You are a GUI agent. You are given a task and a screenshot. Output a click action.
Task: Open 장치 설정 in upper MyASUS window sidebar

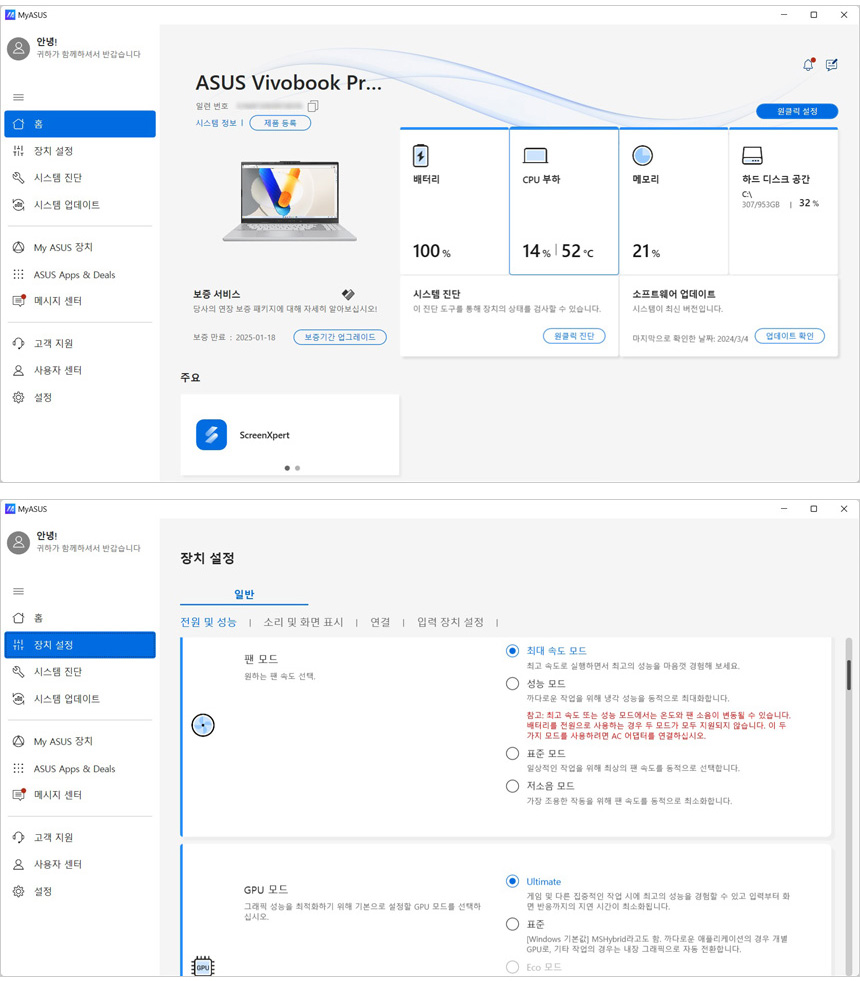80,151
